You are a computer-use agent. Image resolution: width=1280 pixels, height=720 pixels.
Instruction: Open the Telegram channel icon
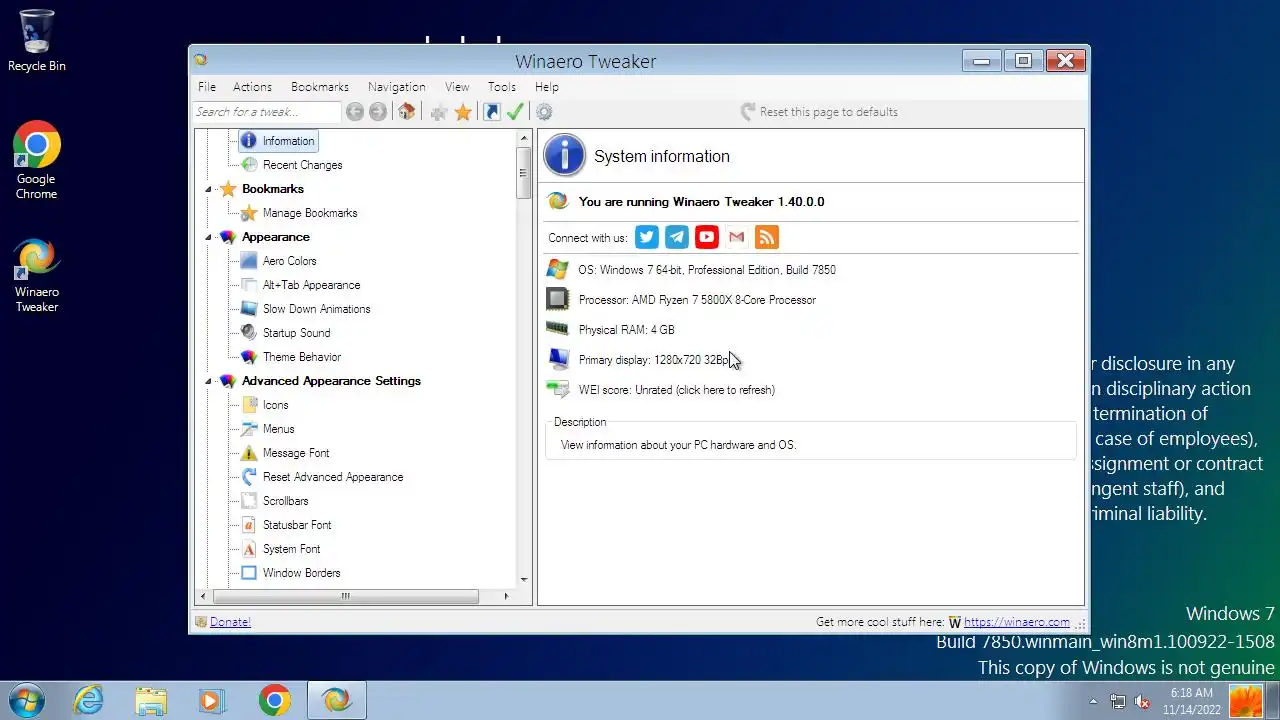click(x=677, y=237)
